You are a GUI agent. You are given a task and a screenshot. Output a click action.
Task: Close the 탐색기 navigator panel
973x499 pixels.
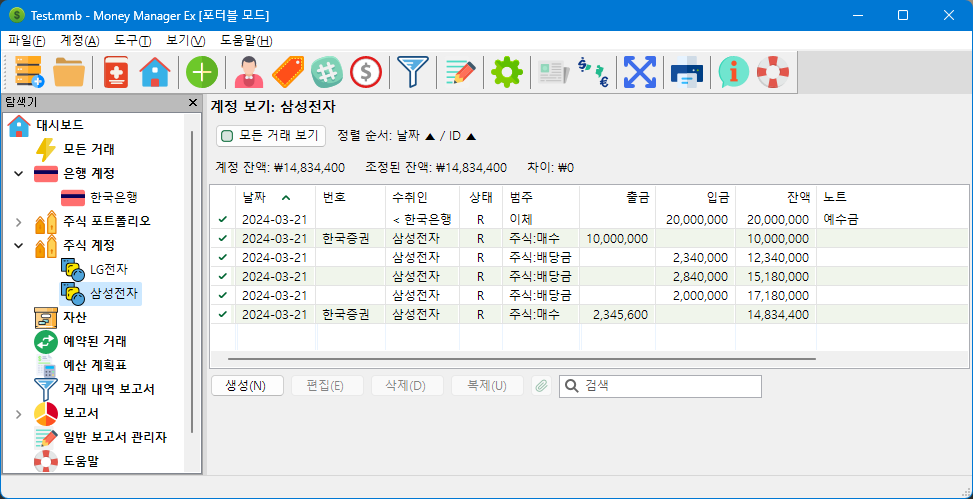(x=192, y=102)
